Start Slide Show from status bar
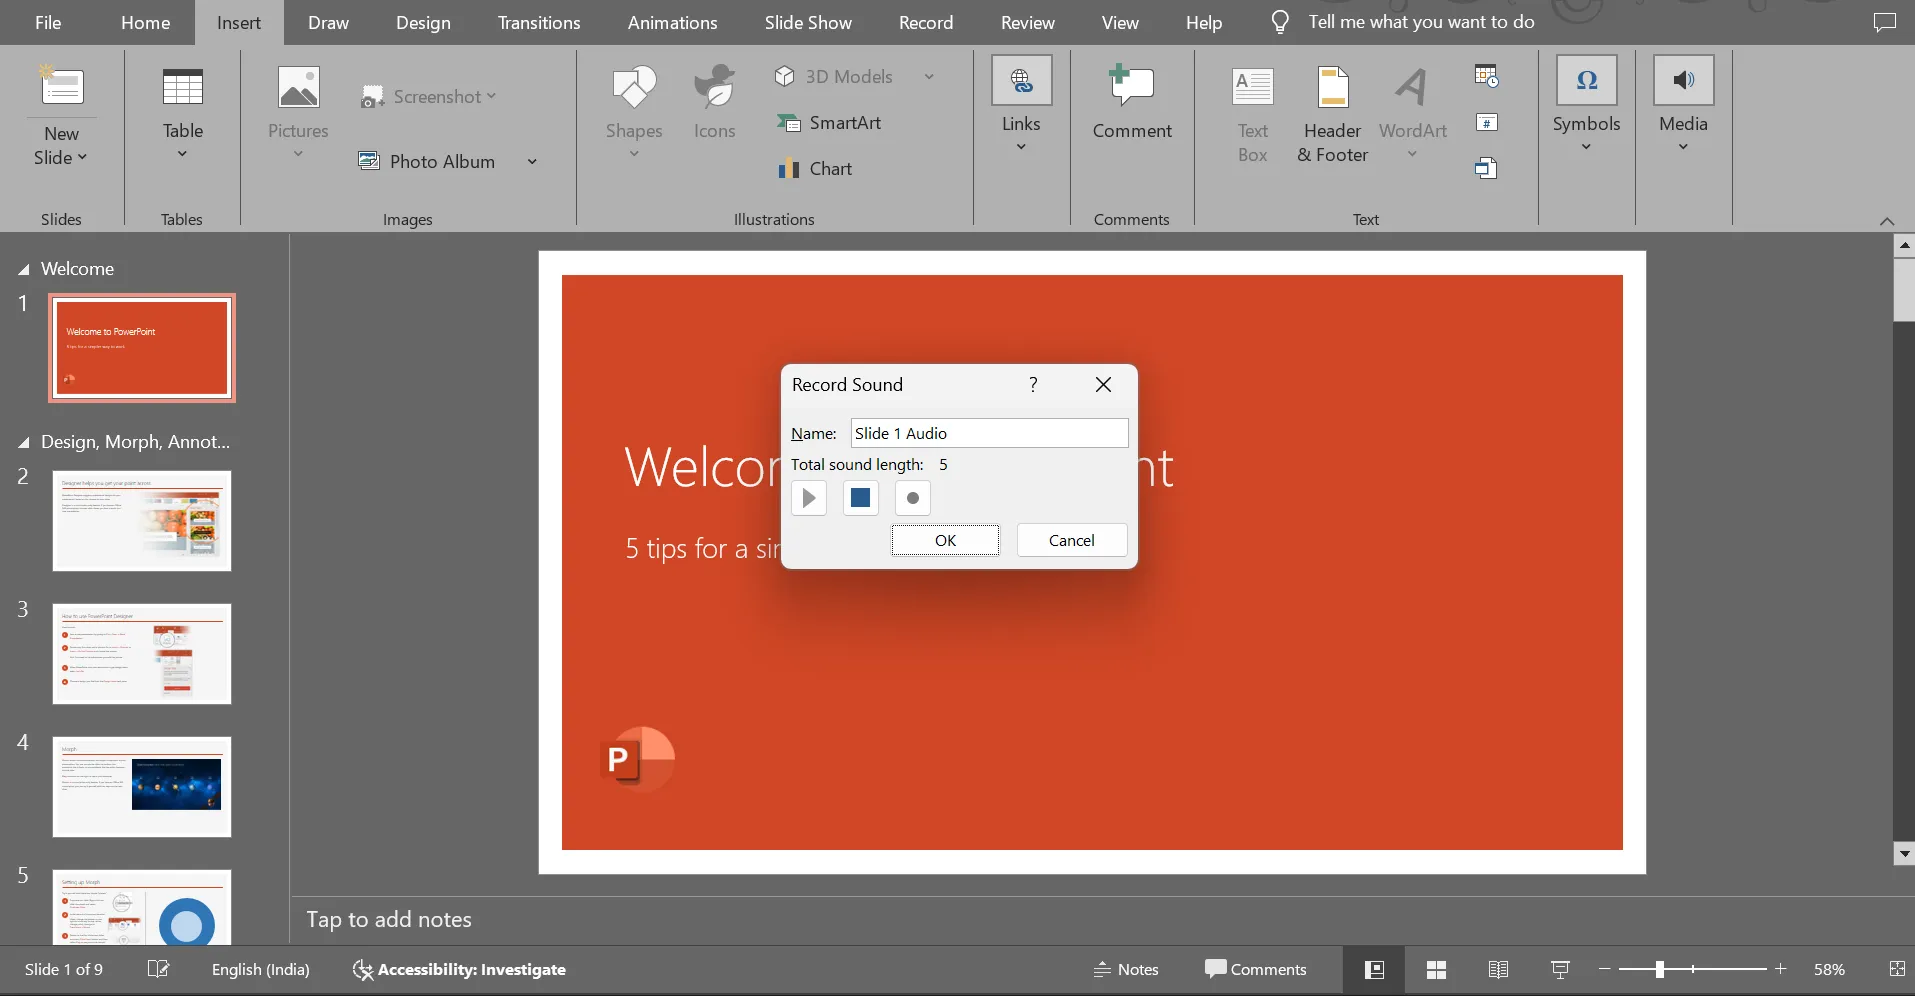This screenshot has height=996, width=1915. coord(1560,969)
